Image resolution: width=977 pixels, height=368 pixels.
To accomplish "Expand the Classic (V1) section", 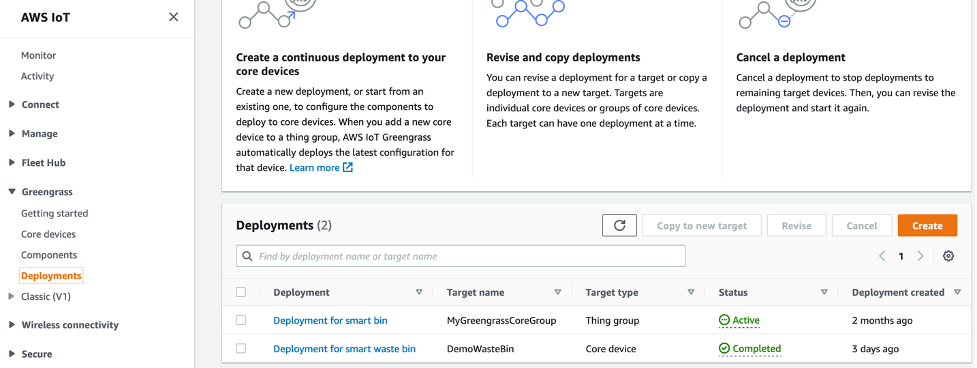I will pos(12,296).
